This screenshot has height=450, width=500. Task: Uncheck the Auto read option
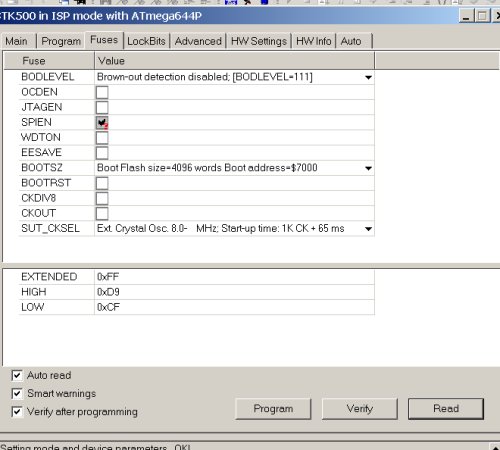click(17, 375)
